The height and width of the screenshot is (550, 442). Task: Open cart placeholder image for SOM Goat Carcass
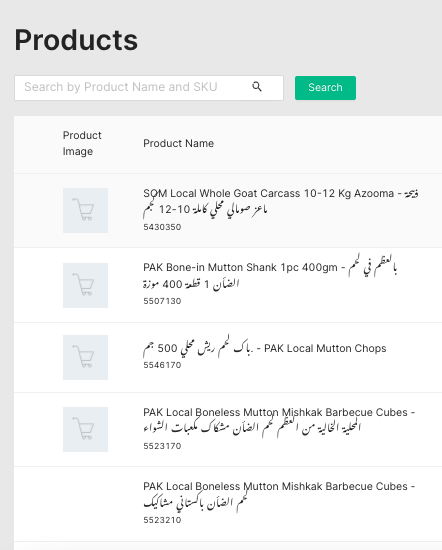pos(85,210)
